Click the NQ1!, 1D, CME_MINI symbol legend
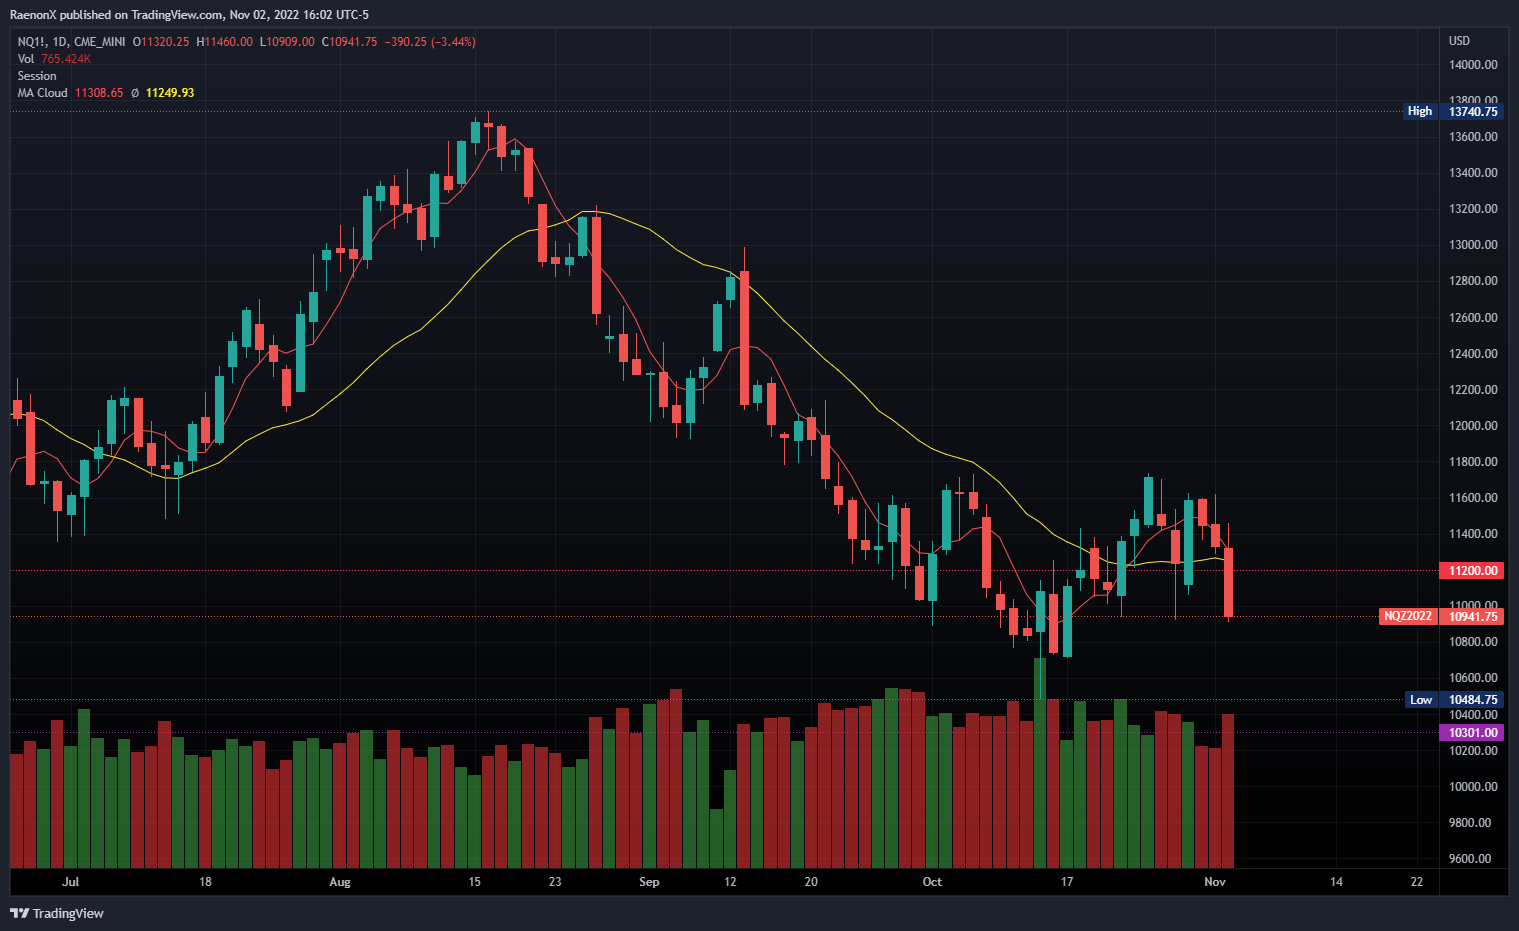The width and height of the screenshot is (1519, 931). pos(72,42)
